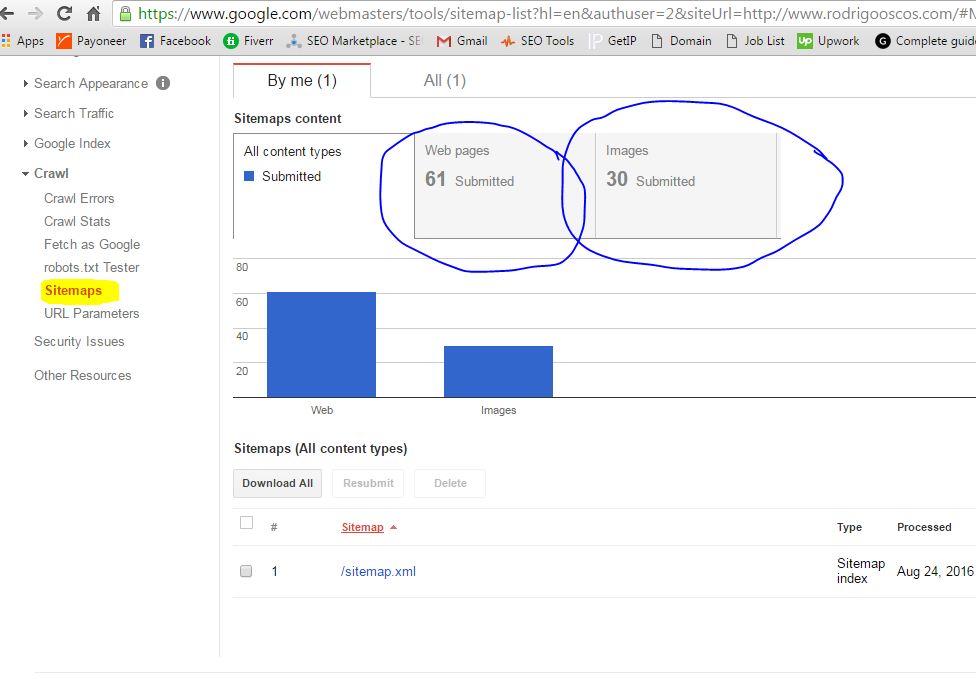Click the sort arrow next to Sitemap column
Screen dimensions: 976x680
(393, 527)
